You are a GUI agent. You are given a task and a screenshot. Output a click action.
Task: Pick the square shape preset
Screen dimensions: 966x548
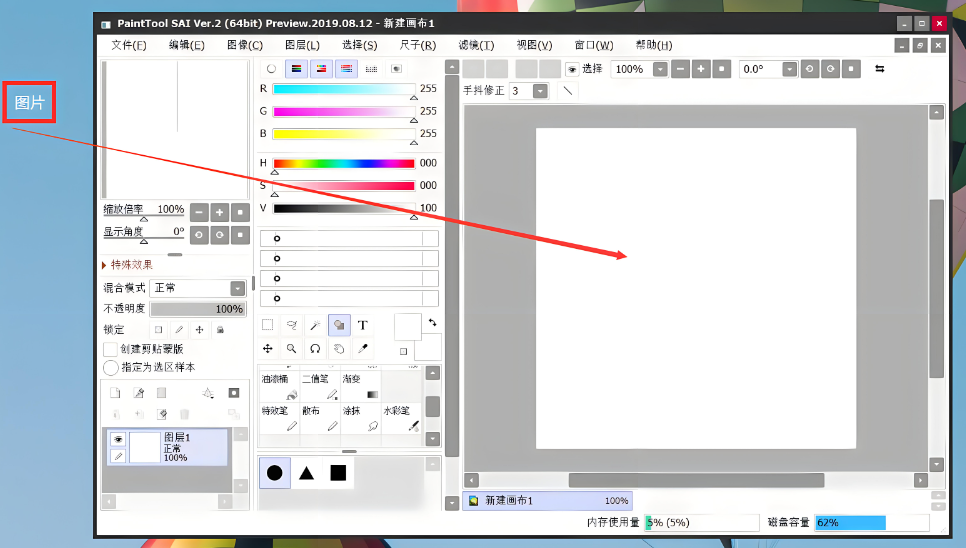[x=338, y=473]
